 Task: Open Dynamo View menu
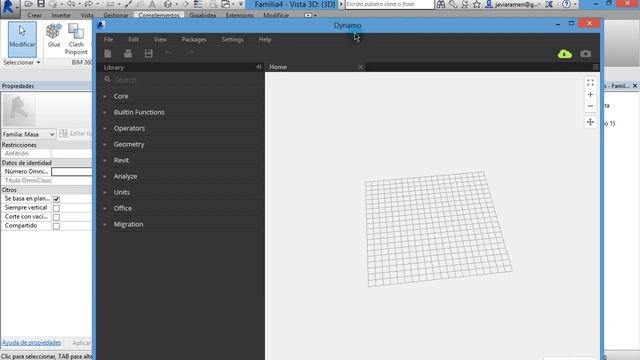[160, 40]
